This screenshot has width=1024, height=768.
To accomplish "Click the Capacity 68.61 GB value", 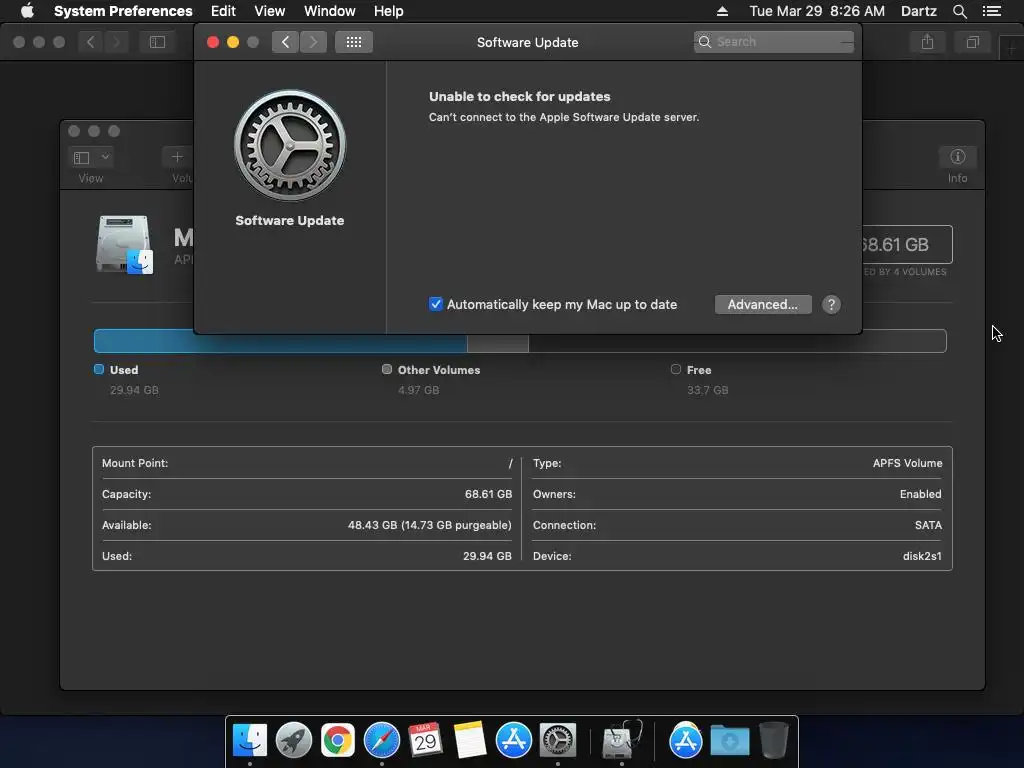I will (488, 494).
